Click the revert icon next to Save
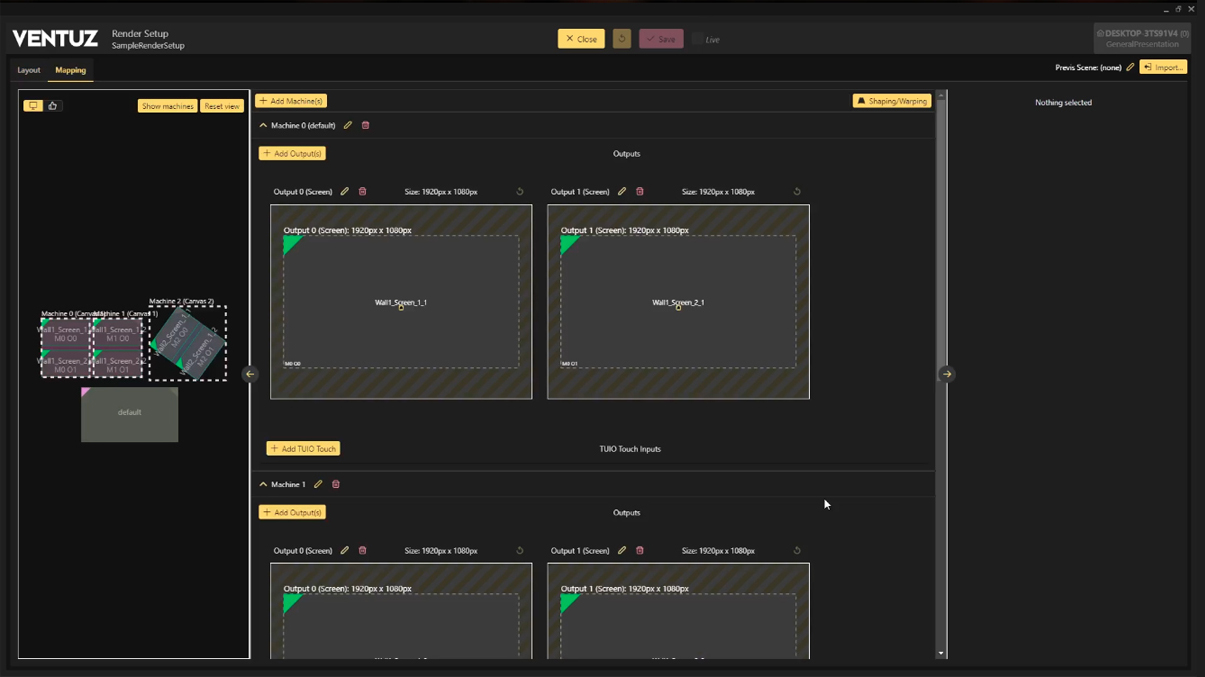 [622, 39]
